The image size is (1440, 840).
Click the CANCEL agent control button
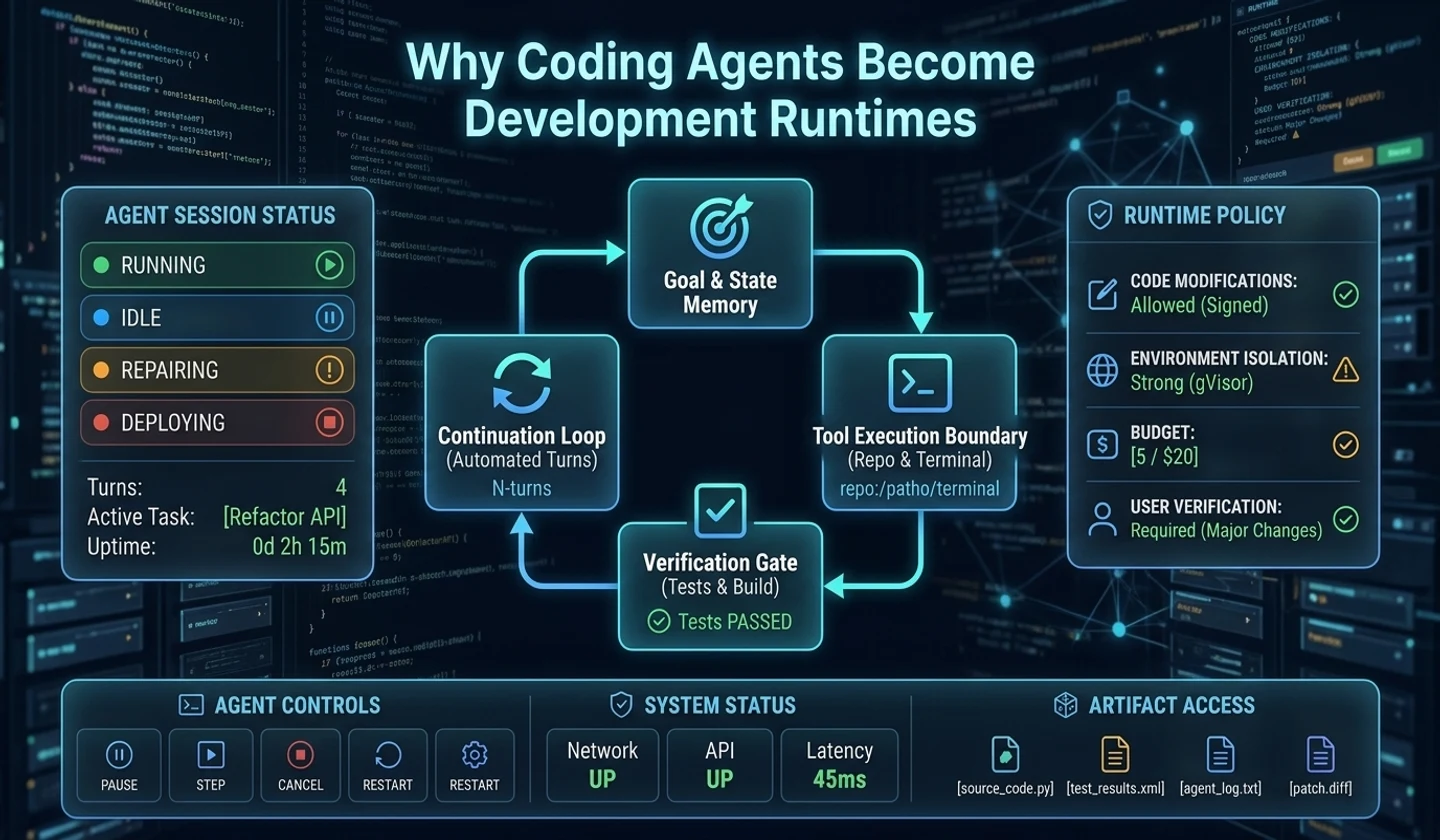pos(300,765)
